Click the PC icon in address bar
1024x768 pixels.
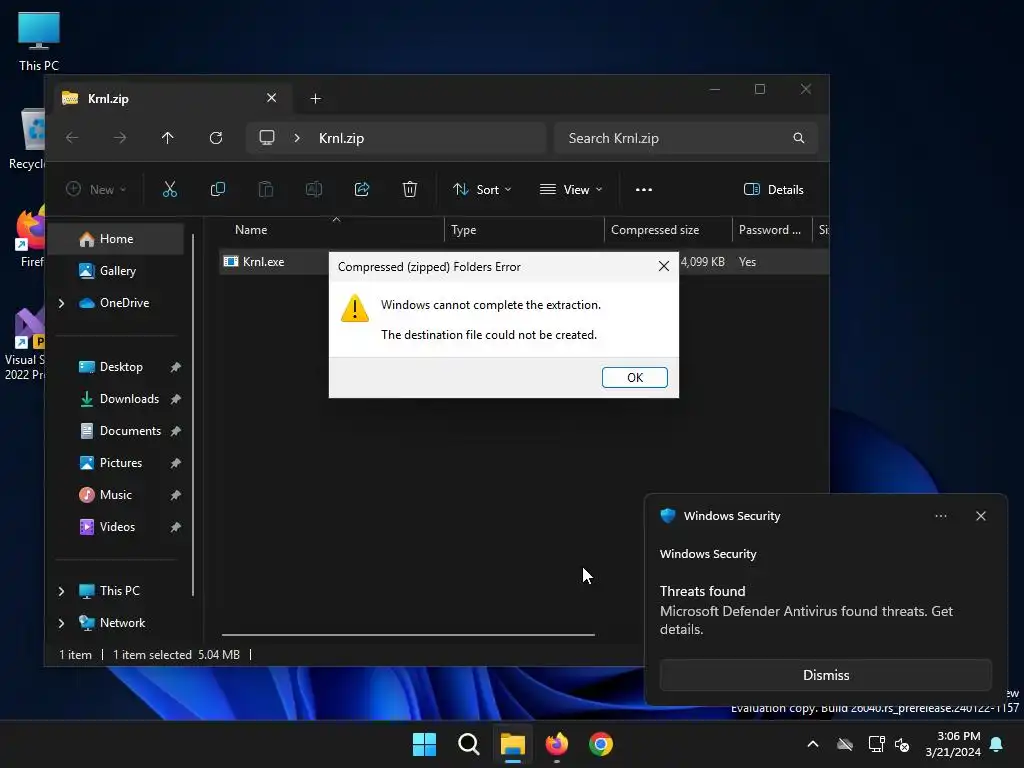(266, 138)
